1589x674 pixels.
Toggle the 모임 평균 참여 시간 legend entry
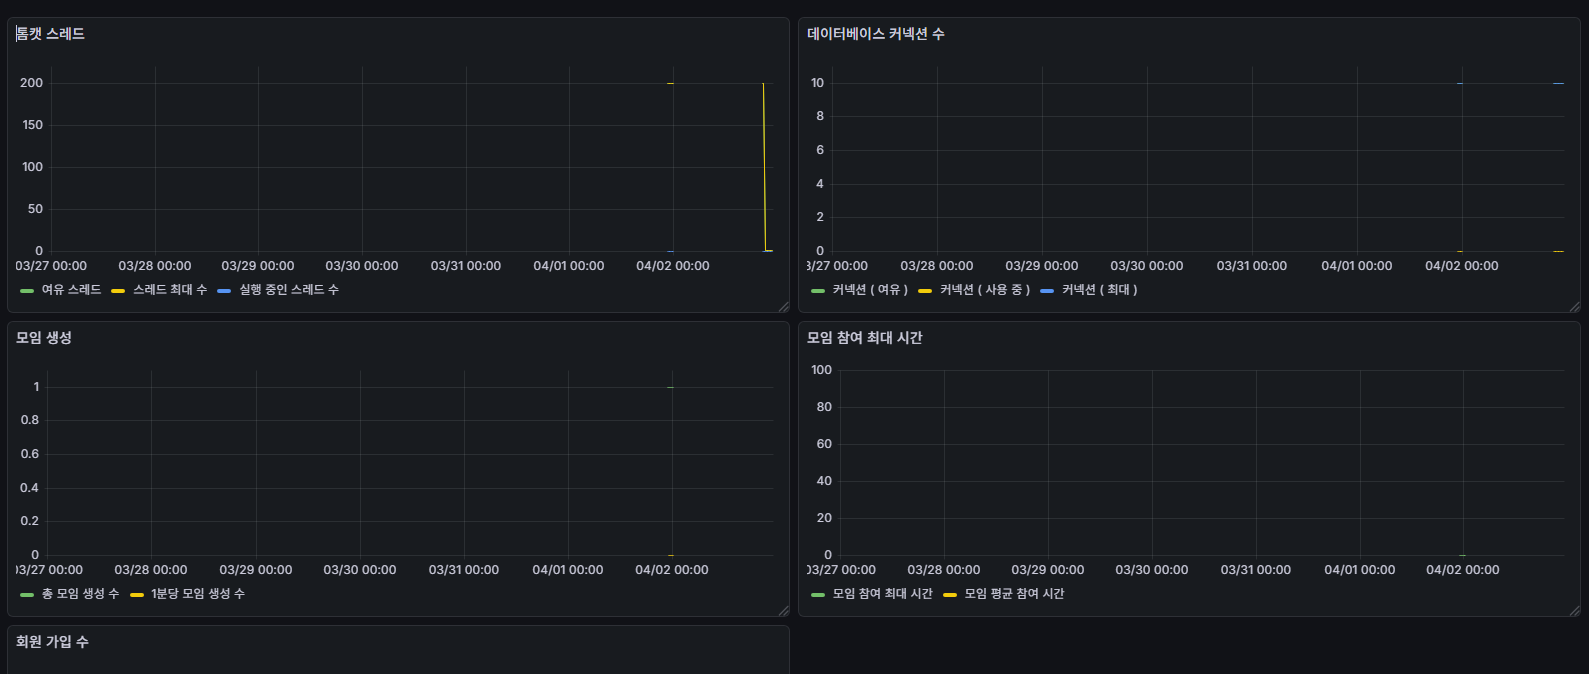point(1014,594)
